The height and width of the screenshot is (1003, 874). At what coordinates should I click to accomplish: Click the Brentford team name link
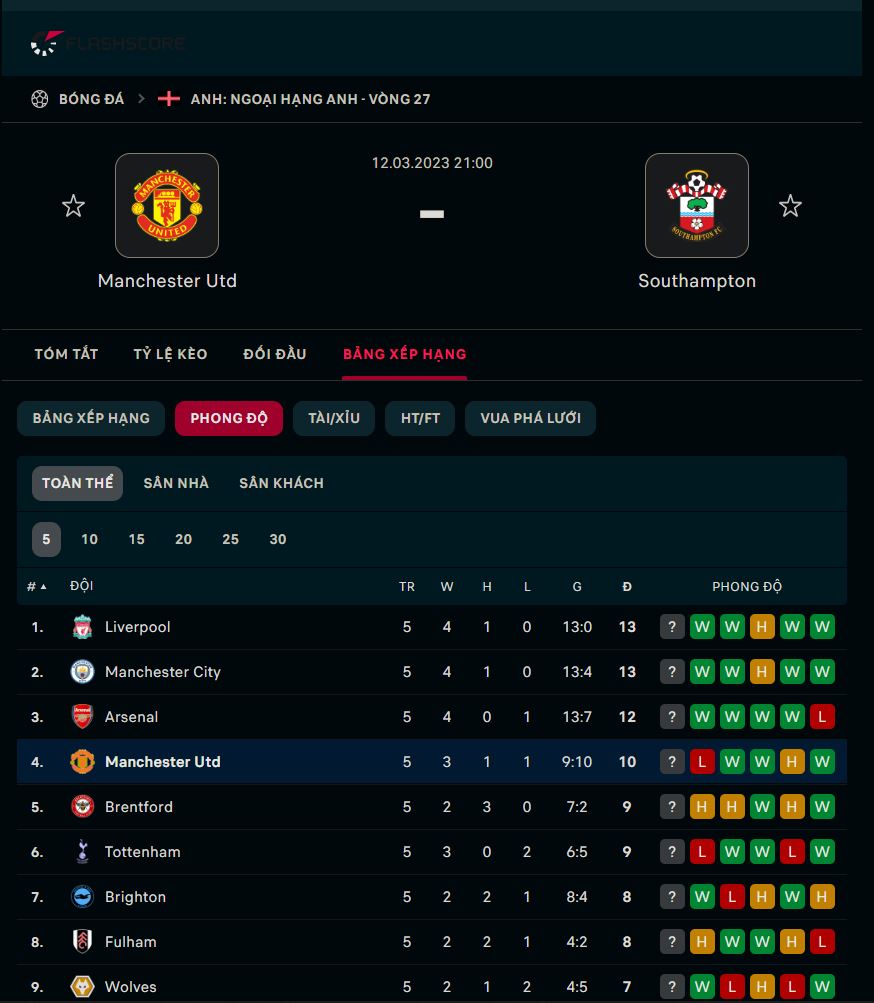139,807
